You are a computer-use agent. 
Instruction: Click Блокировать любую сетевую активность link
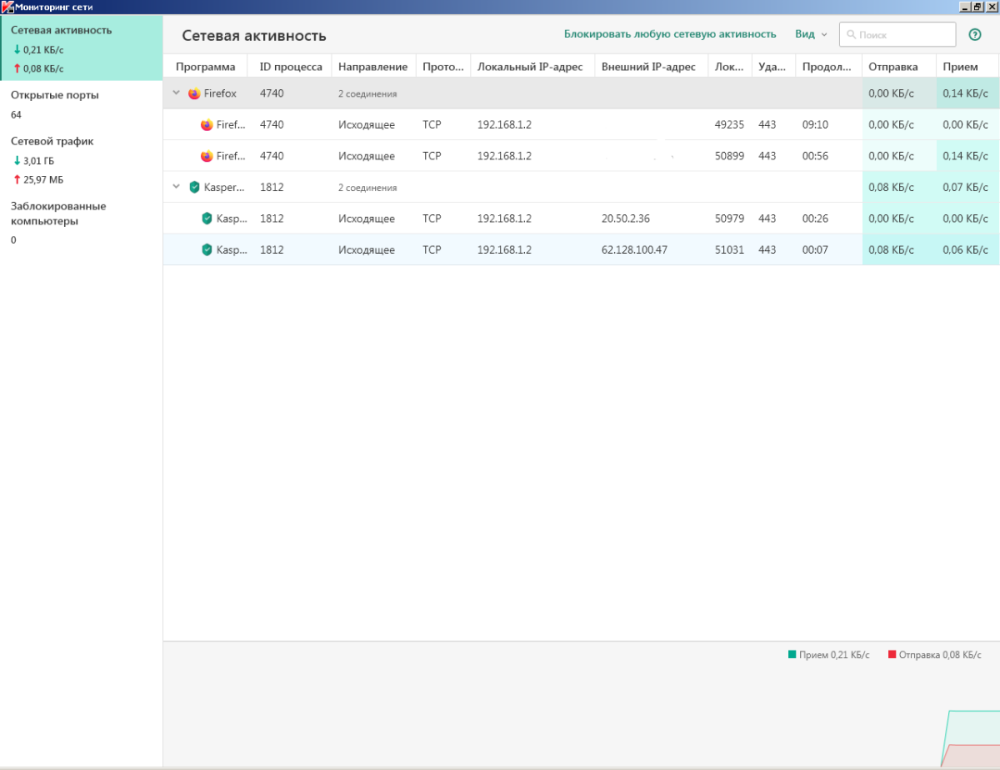[672, 35]
